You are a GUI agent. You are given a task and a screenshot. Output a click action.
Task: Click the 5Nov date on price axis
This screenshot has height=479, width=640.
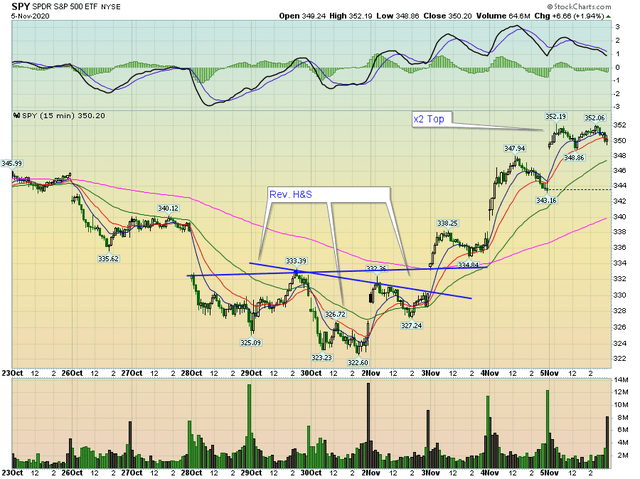(x=549, y=373)
